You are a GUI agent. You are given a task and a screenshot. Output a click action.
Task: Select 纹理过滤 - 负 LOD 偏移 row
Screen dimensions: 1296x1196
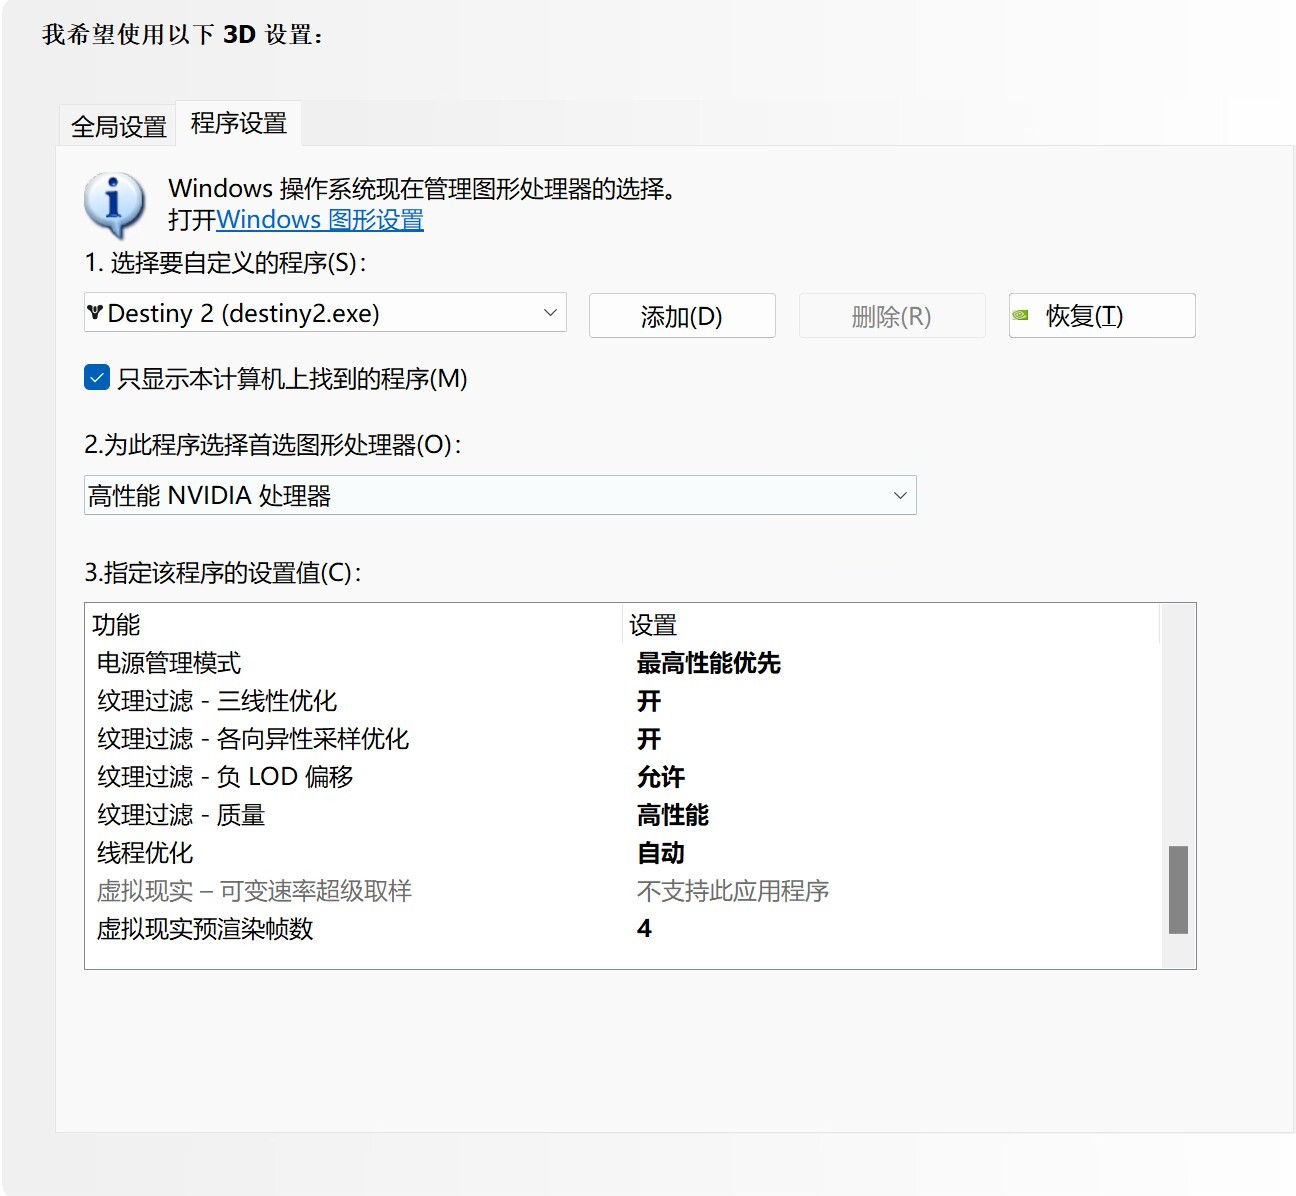(x=623, y=777)
